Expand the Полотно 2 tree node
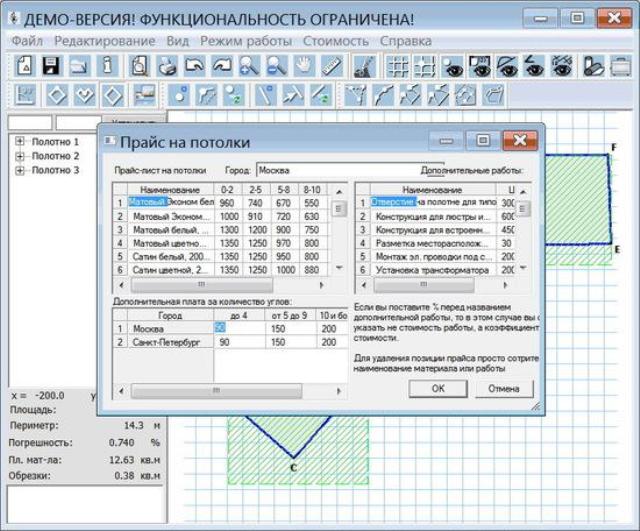The width and height of the screenshot is (640, 531). coord(19,156)
